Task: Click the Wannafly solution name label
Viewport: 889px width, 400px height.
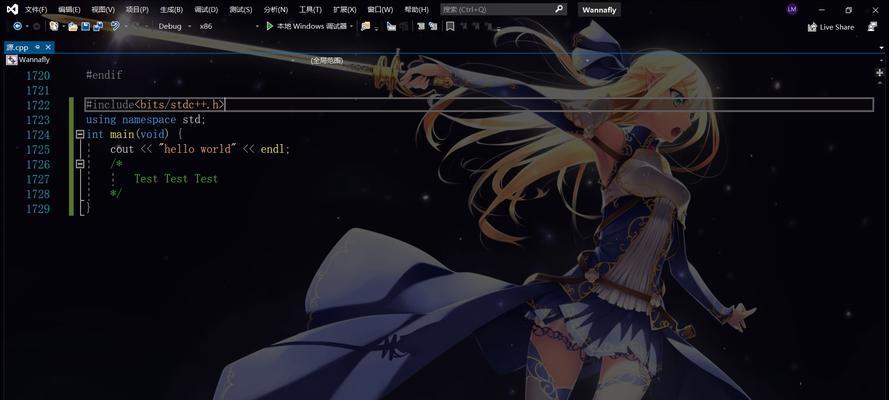Action: pos(600,10)
